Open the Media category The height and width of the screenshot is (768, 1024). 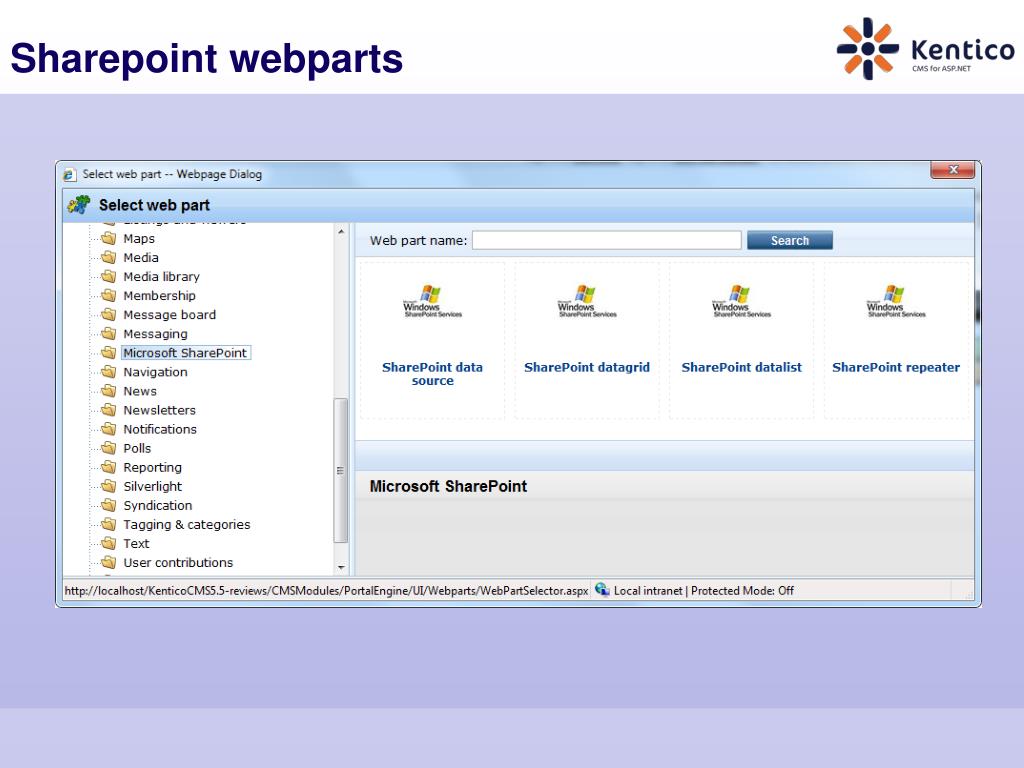(x=141, y=257)
